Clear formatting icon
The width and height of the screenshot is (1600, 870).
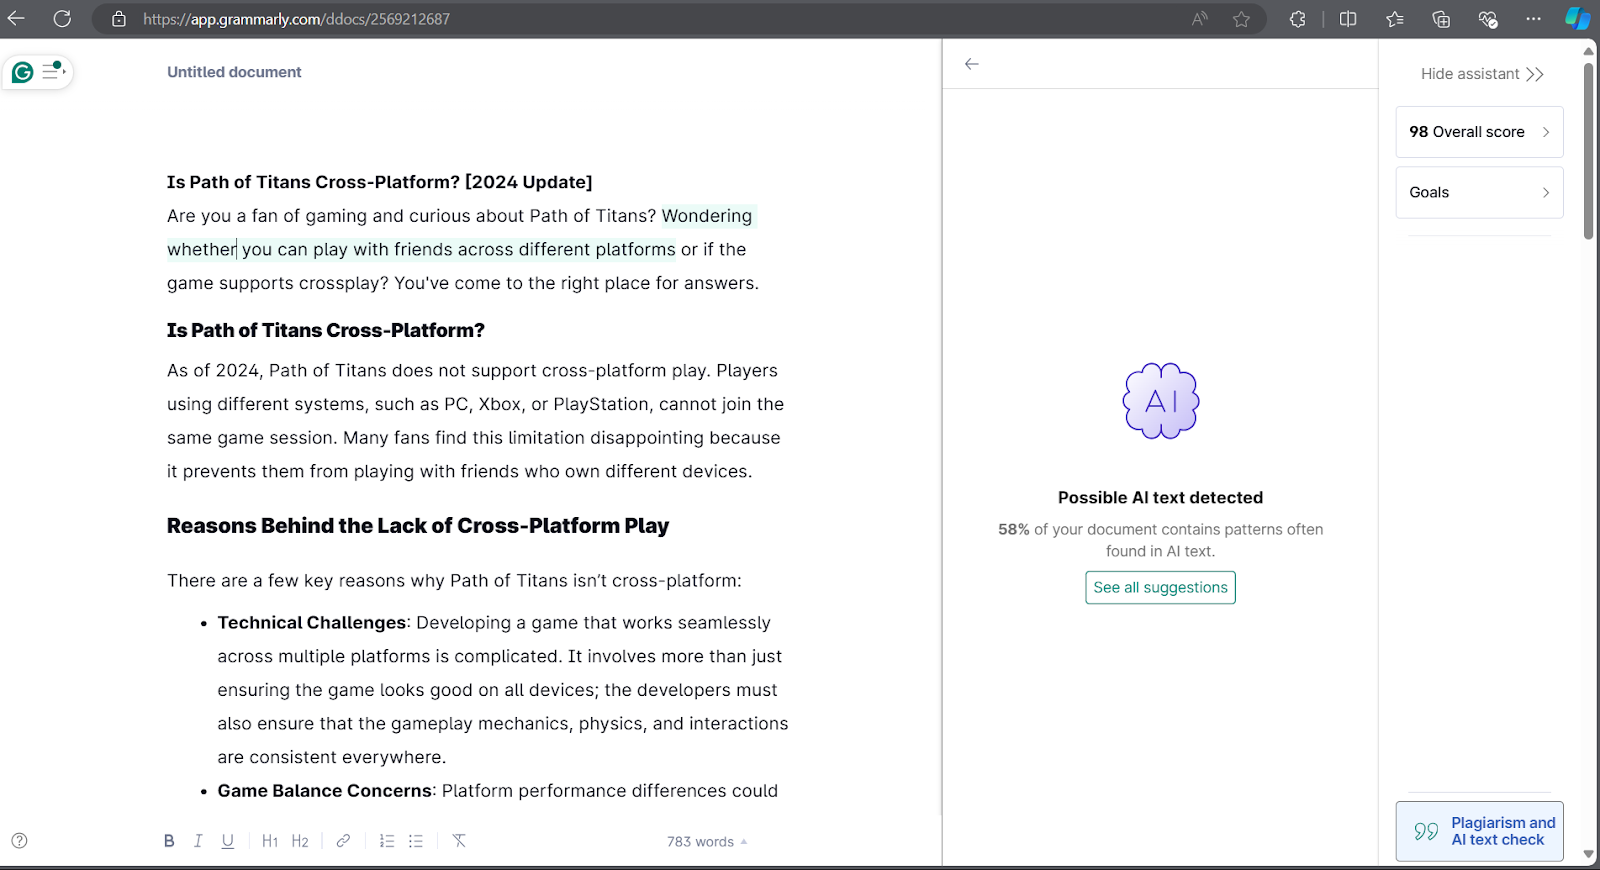click(459, 841)
